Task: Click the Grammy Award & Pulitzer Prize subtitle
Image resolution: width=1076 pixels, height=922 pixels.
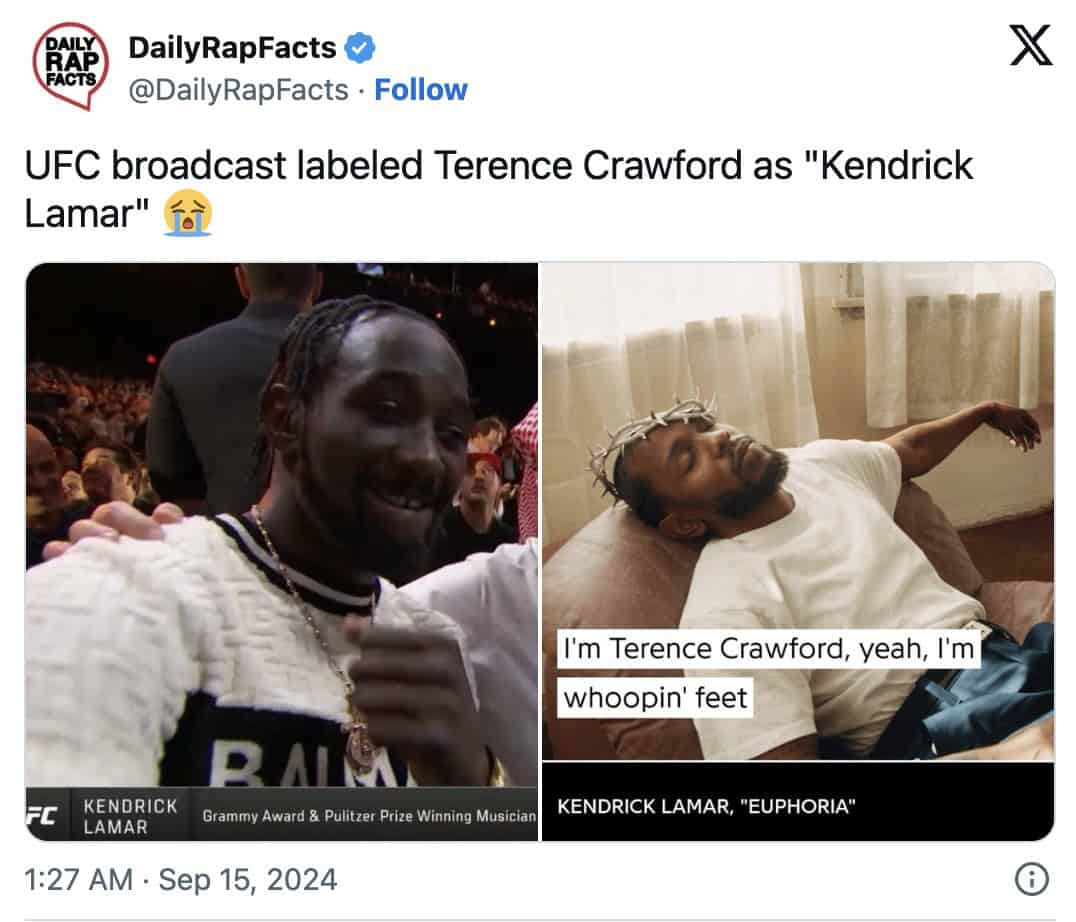Action: pyautogui.click(x=369, y=816)
